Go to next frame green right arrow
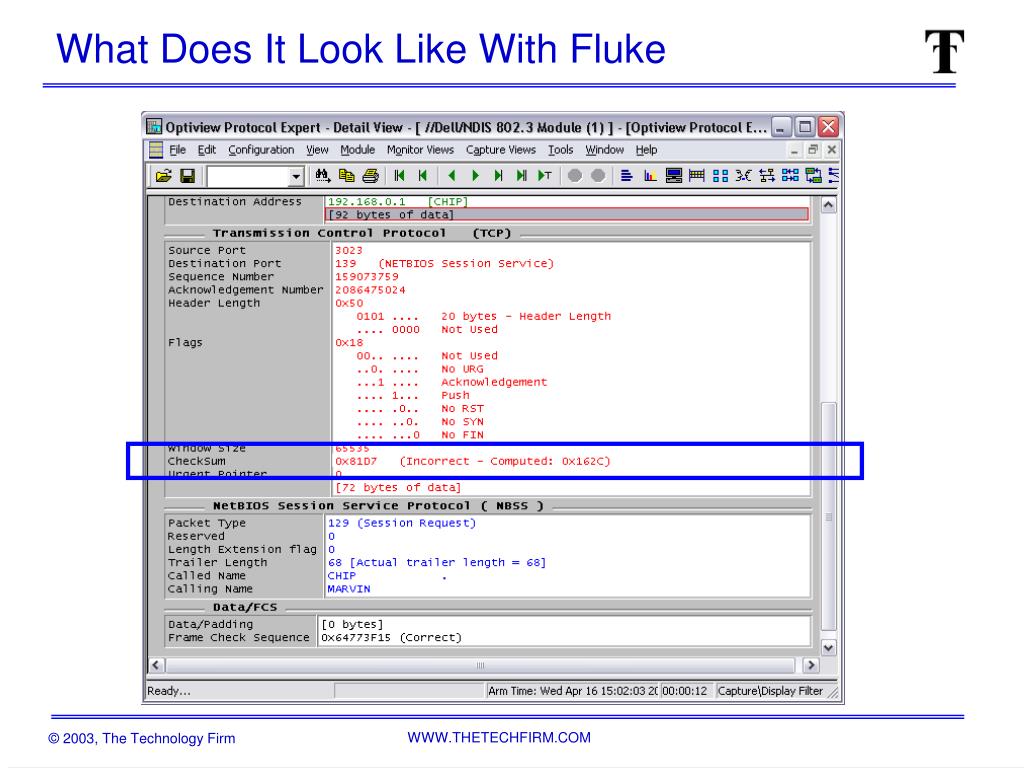Viewport: 1024px width, 768px height. [x=475, y=176]
